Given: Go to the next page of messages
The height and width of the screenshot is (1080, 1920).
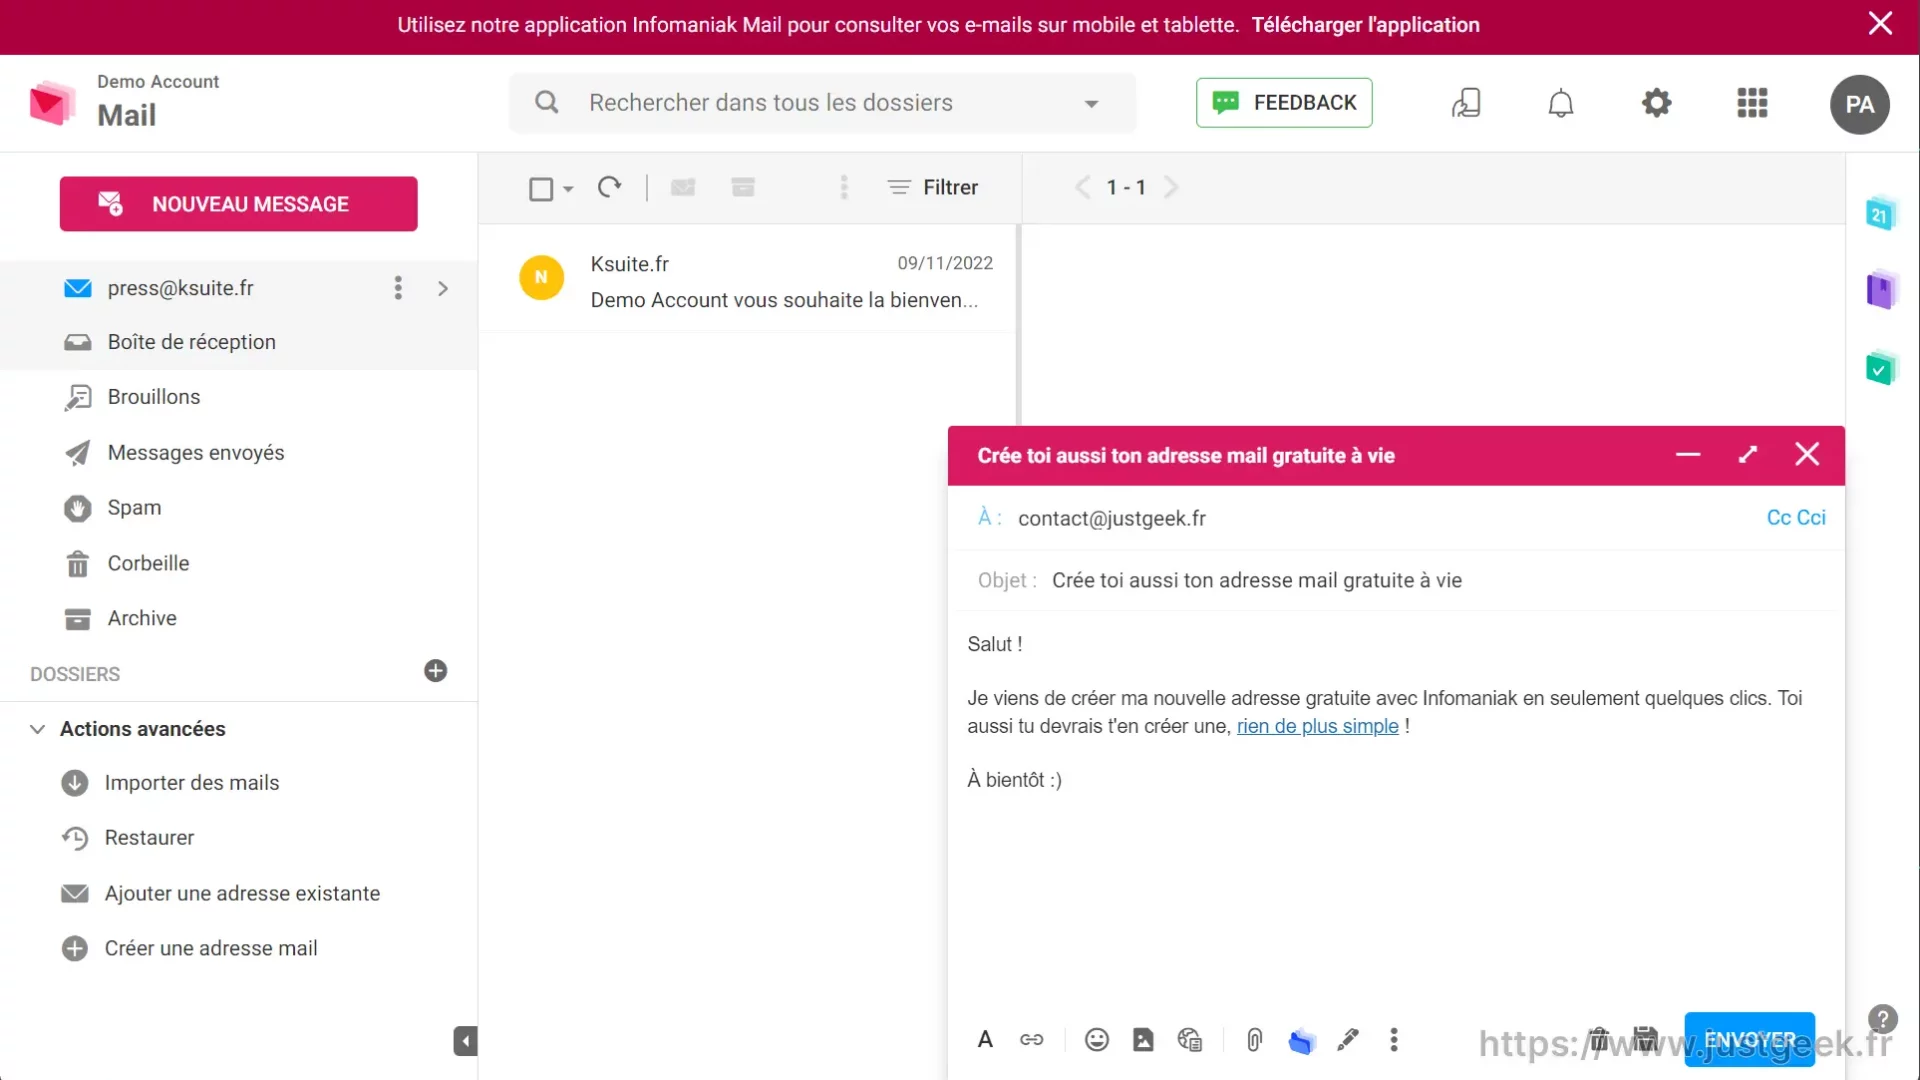Looking at the screenshot, I should (1171, 187).
